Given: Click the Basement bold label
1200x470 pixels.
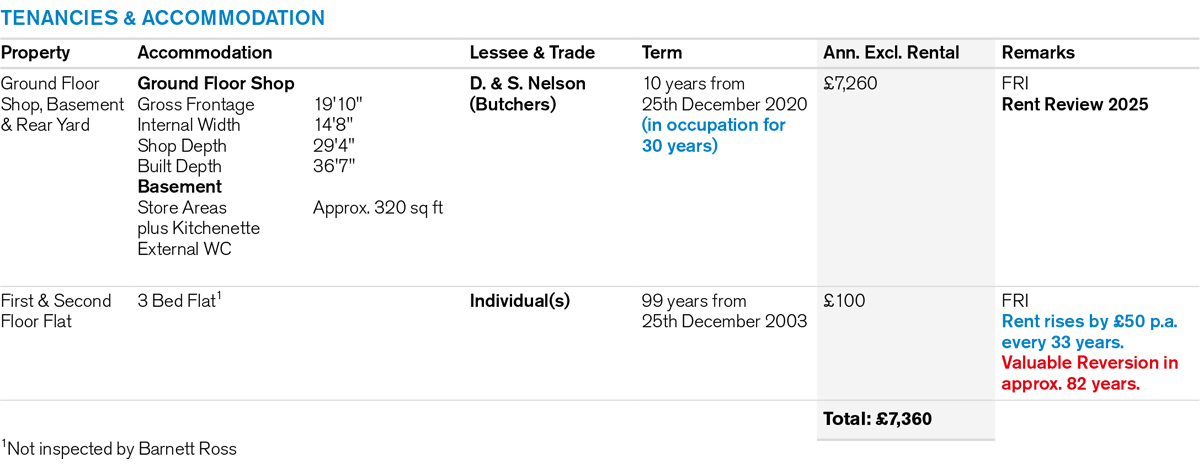Looking at the screenshot, I should tap(179, 187).
